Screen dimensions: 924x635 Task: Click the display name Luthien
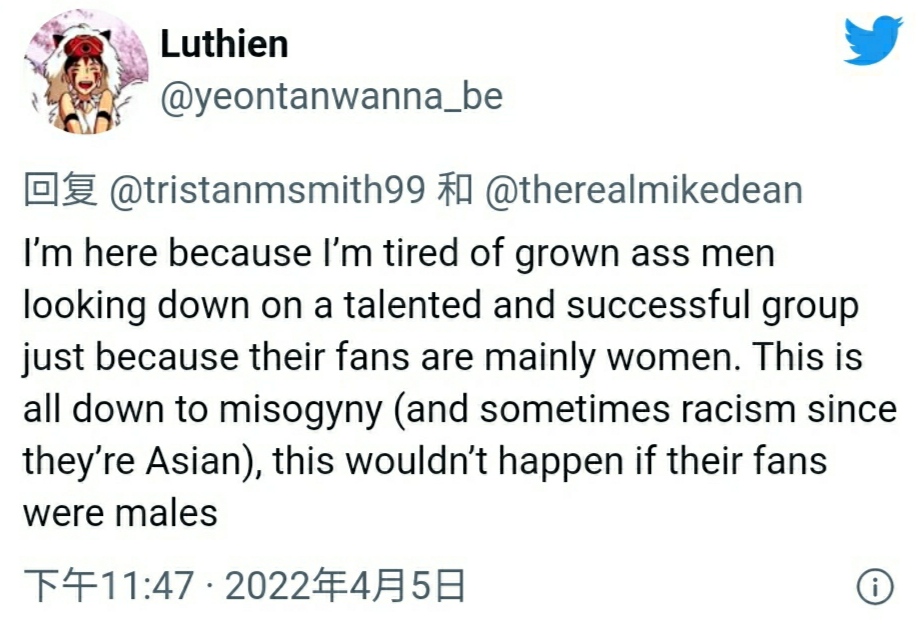[x=225, y=44]
